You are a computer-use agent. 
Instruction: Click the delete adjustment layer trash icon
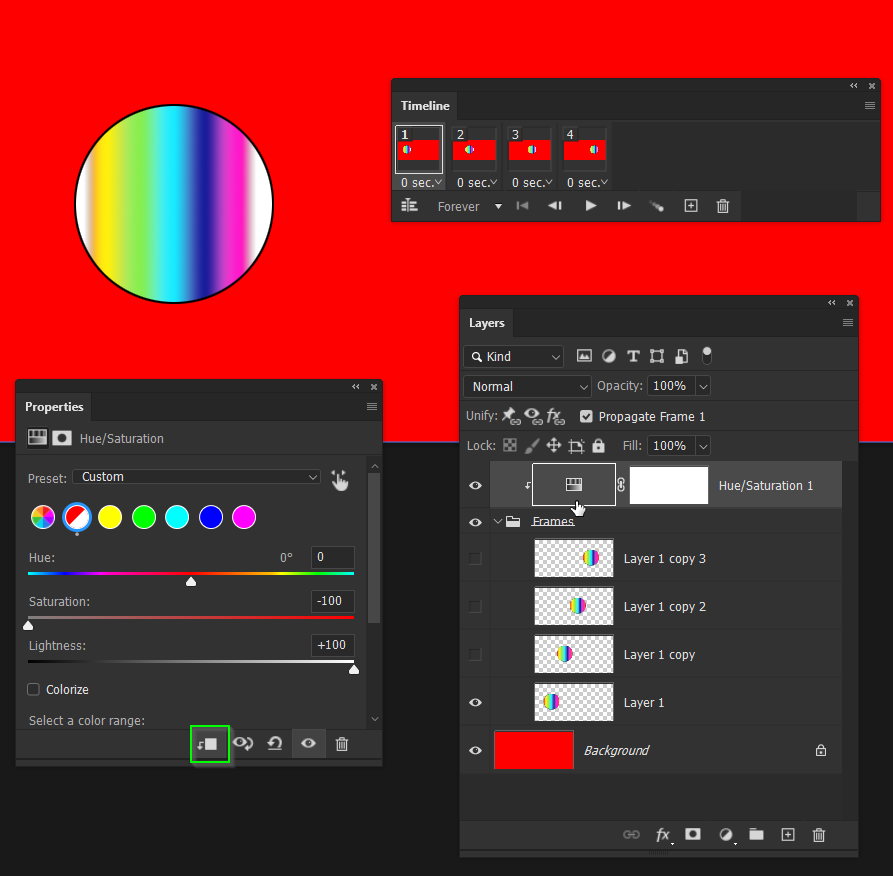pyautogui.click(x=341, y=744)
